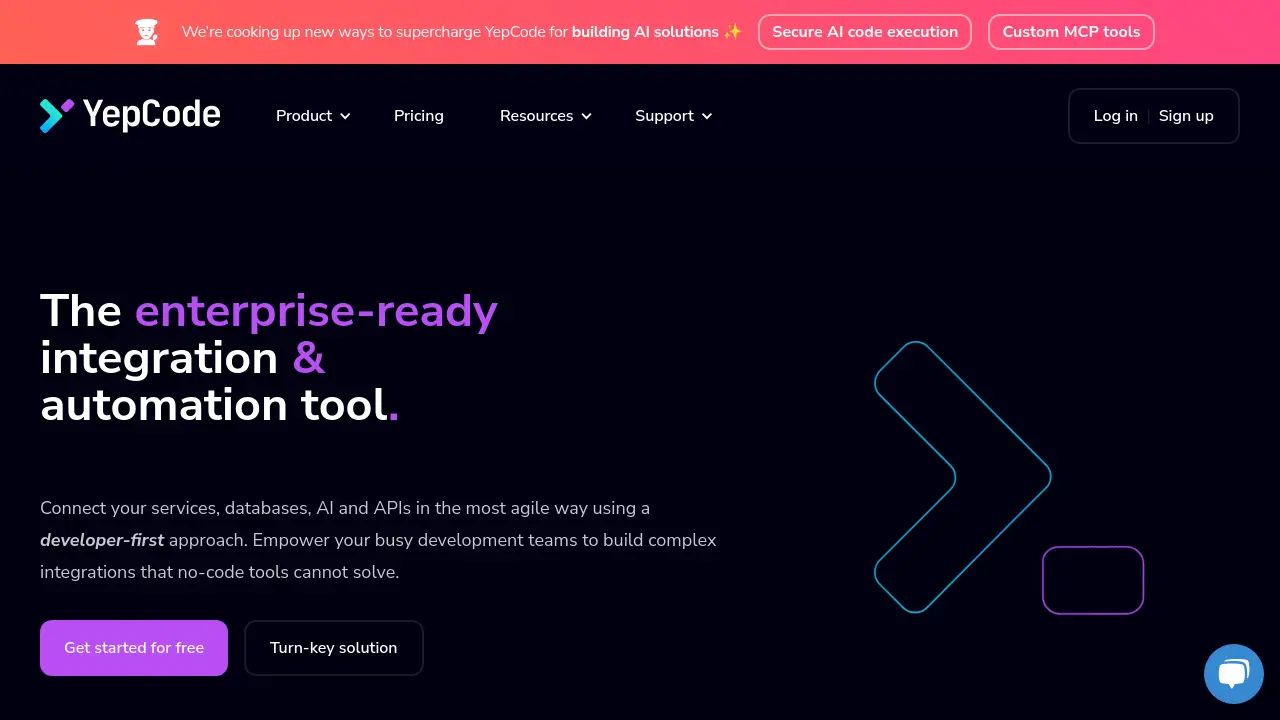This screenshot has height=720, width=1280.
Task: Click the Log in link
Action: 1116,116
